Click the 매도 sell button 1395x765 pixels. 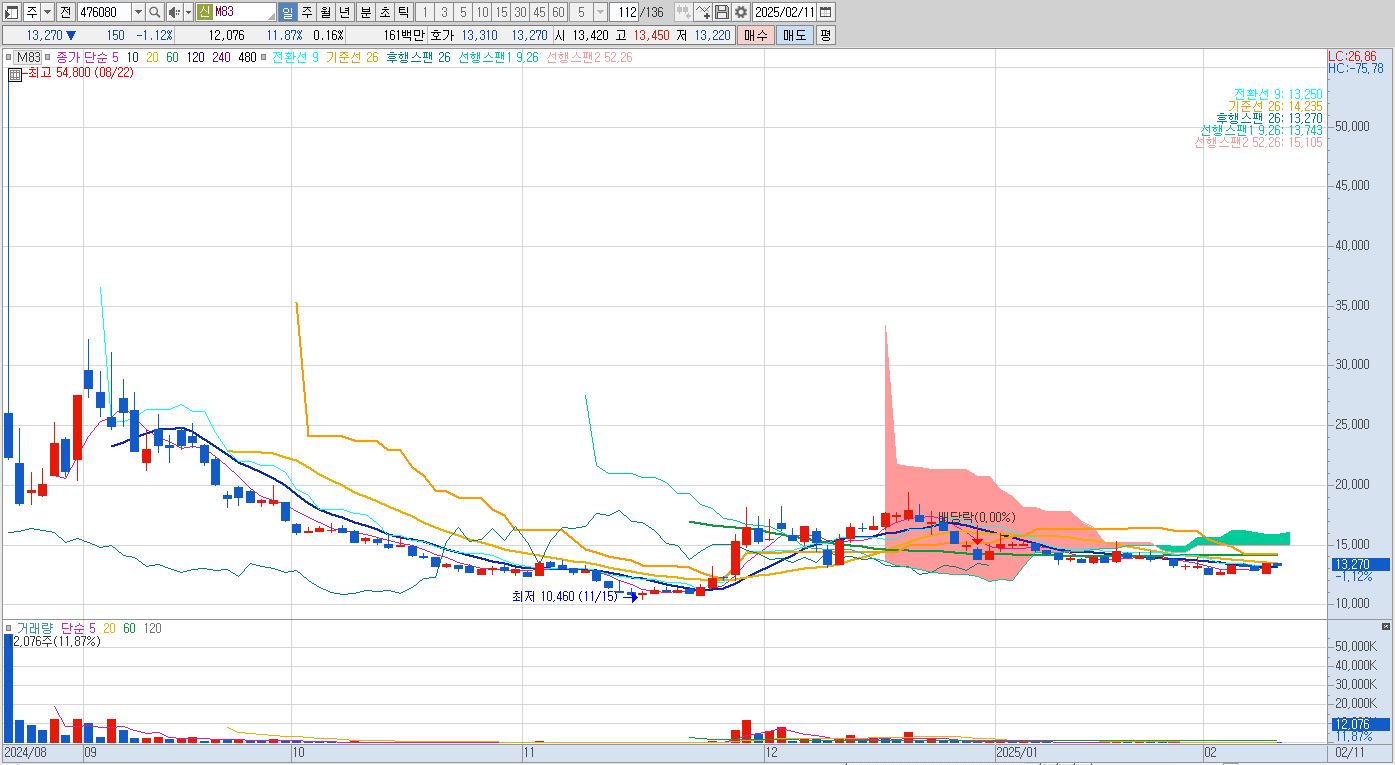[x=794, y=35]
